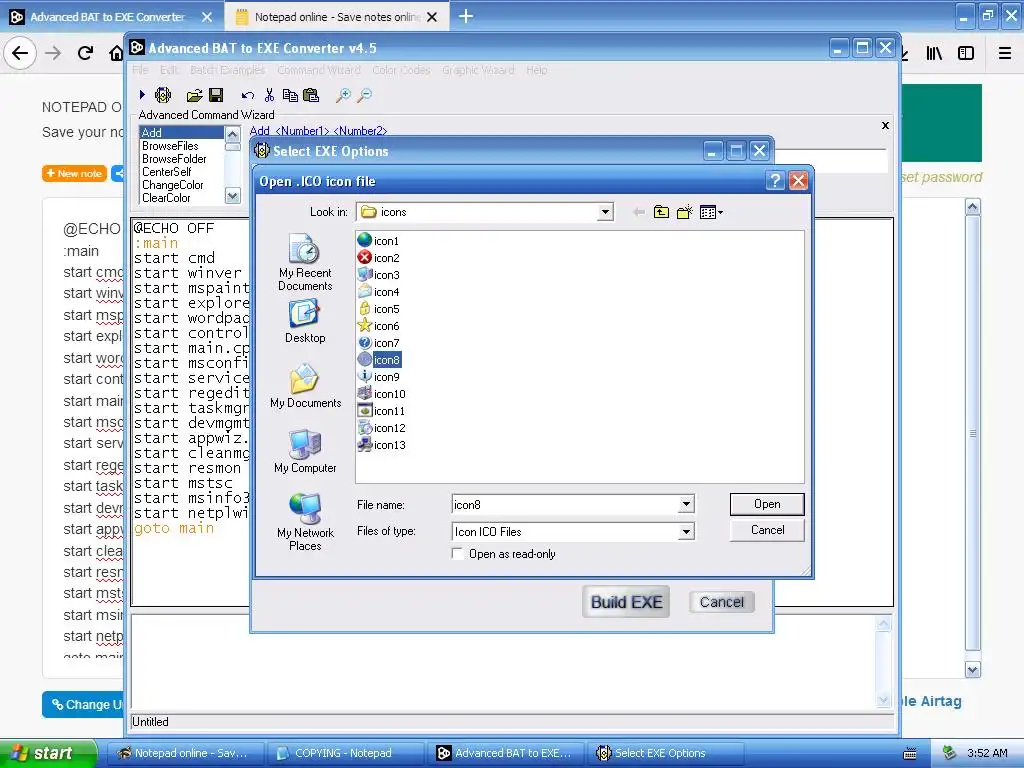Image resolution: width=1024 pixels, height=768 pixels.
Task: Click Save disk icon in BAT Converter toolbar
Action: [216, 95]
